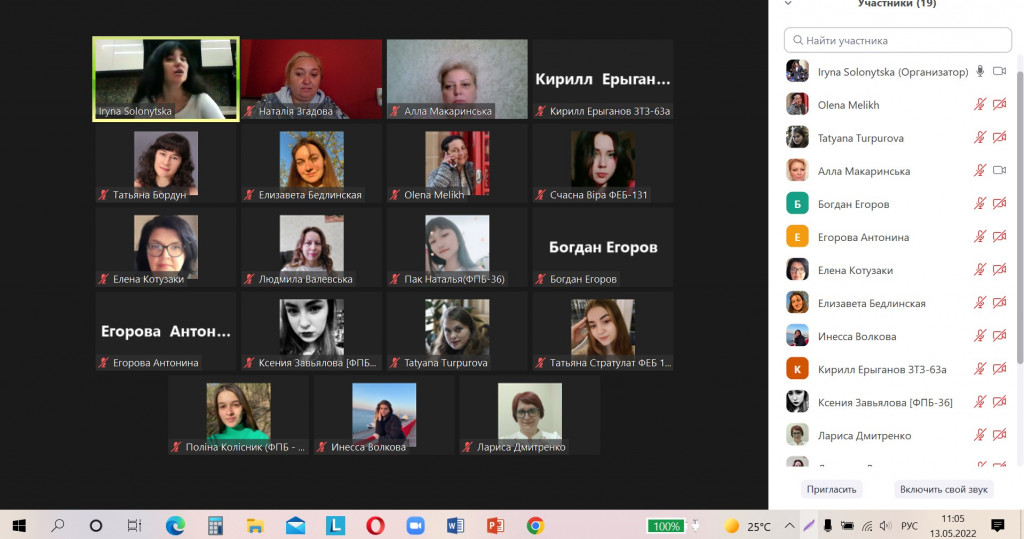
Task: Click crossed-out camera icon for Елена Котузаки
Action: pyautogui.click(x=998, y=270)
